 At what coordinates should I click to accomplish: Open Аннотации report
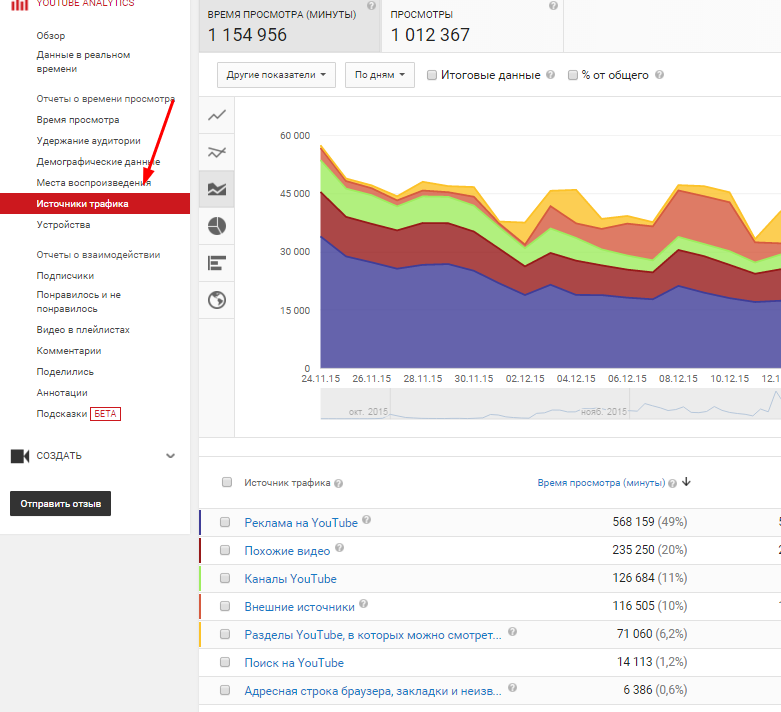coord(62,393)
